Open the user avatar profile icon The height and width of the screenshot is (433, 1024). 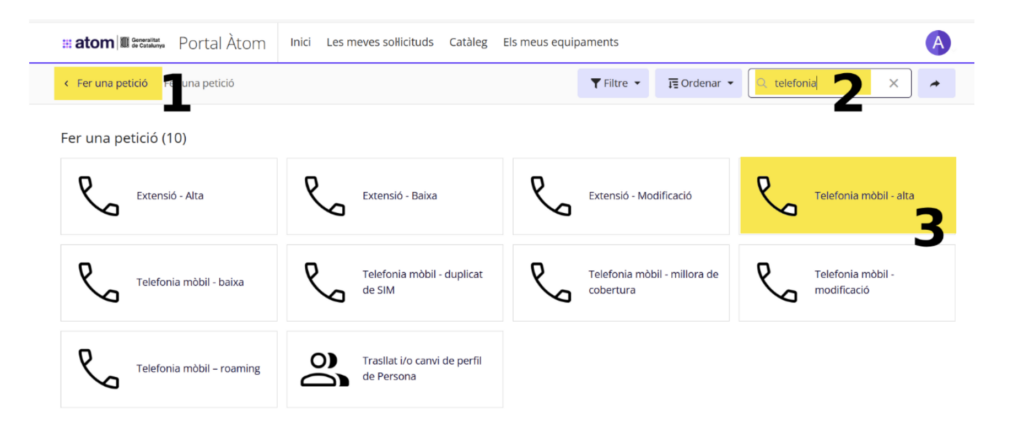click(937, 43)
